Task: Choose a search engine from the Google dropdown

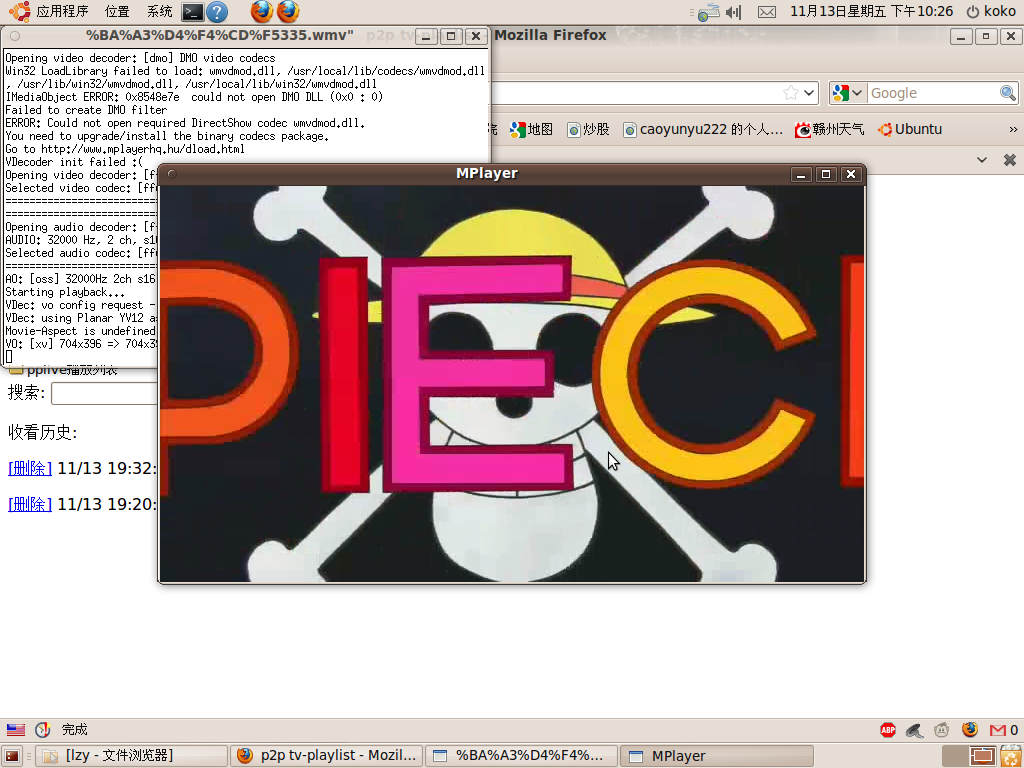Action: tap(848, 93)
